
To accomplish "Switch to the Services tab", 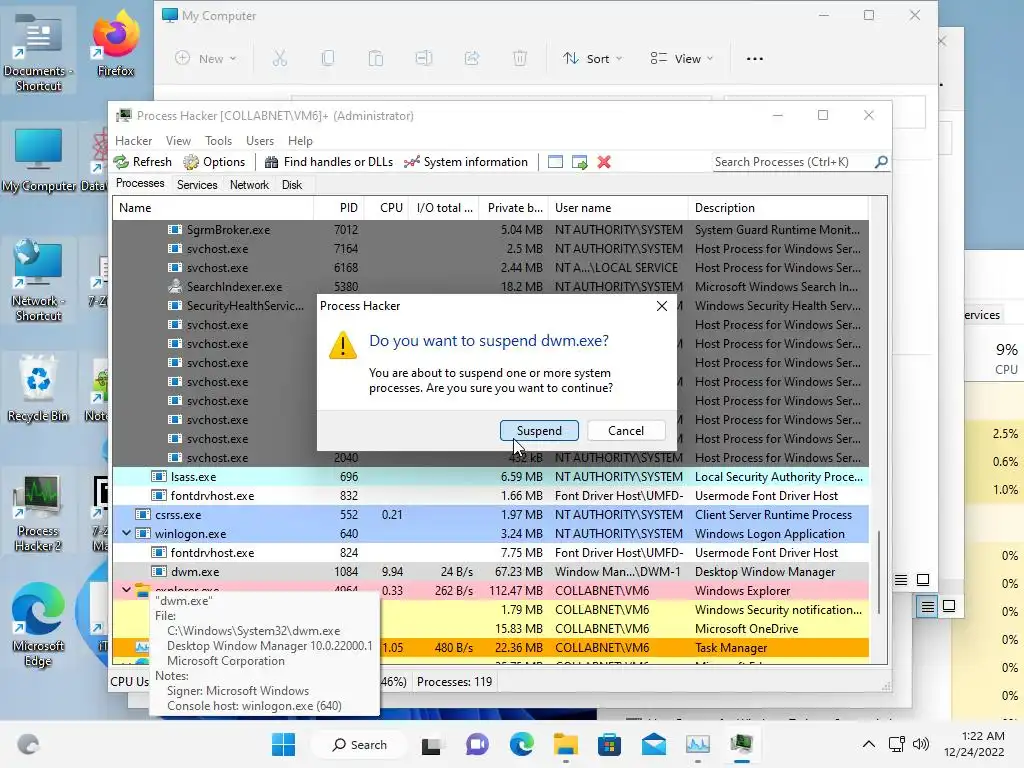I will coord(197,185).
